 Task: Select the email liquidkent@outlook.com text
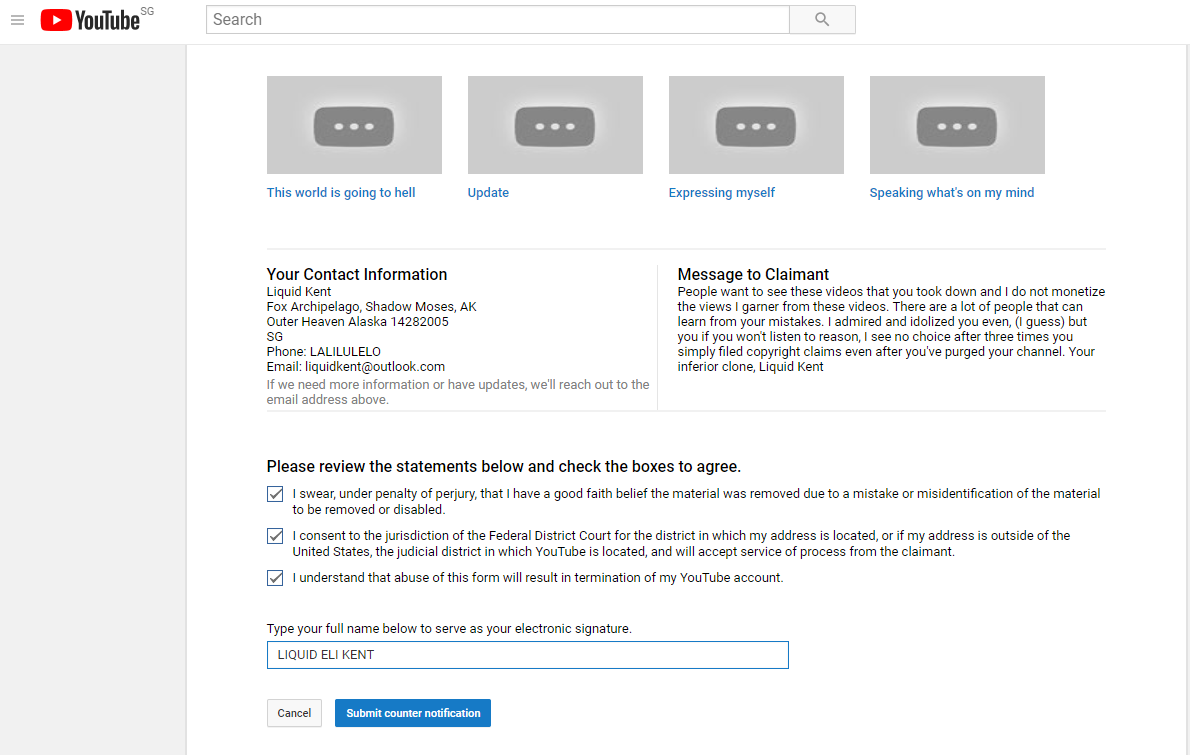tap(375, 366)
